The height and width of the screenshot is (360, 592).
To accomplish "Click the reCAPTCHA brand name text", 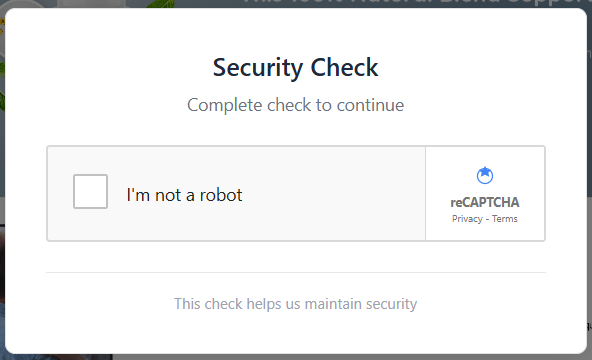I will coord(485,202).
